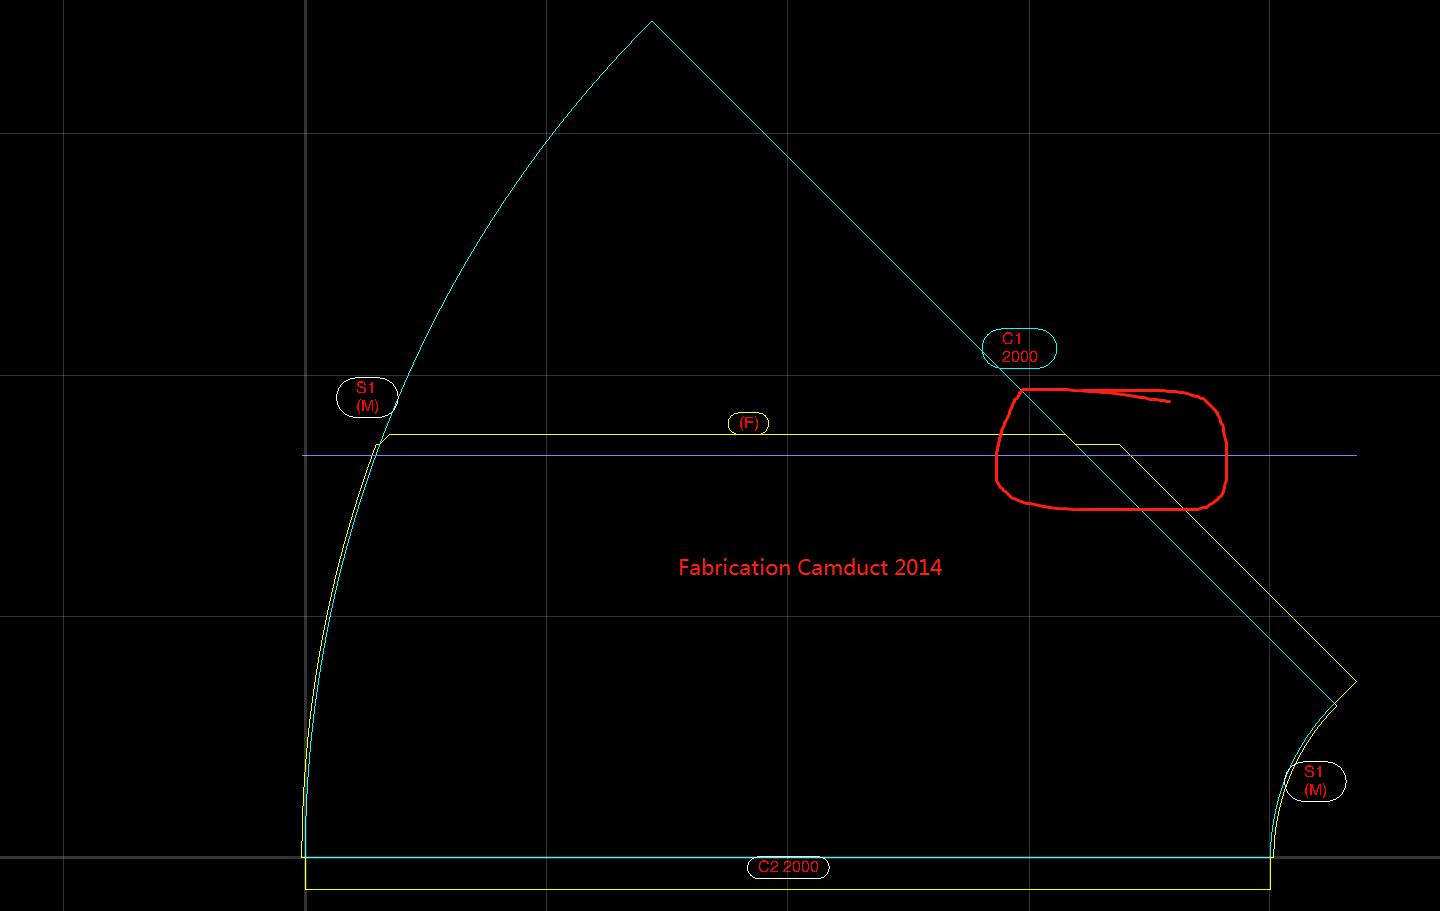Select the S1 (M) seam label upper left

(x=366, y=397)
